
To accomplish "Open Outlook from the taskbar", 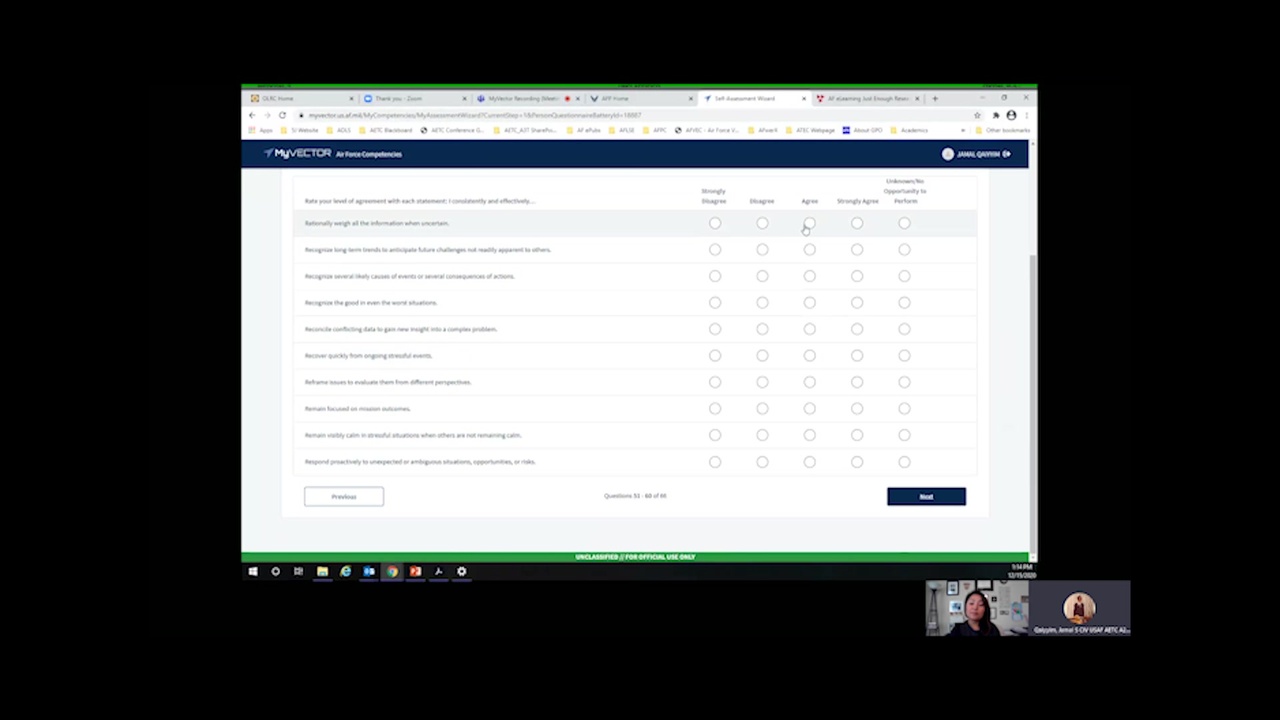I will coord(368,572).
